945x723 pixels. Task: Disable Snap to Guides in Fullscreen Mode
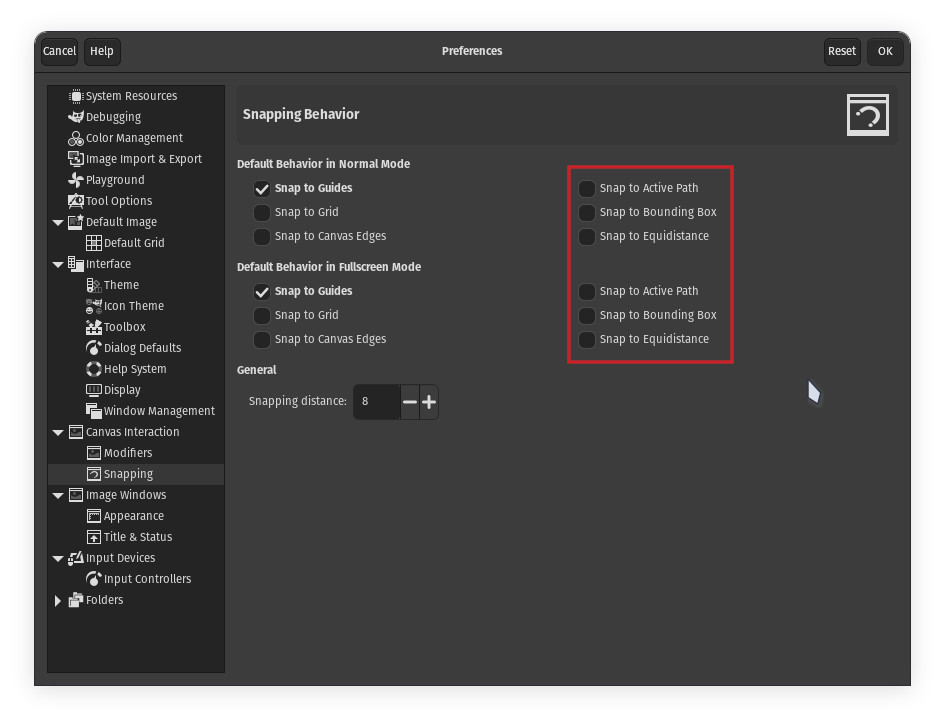click(261, 291)
